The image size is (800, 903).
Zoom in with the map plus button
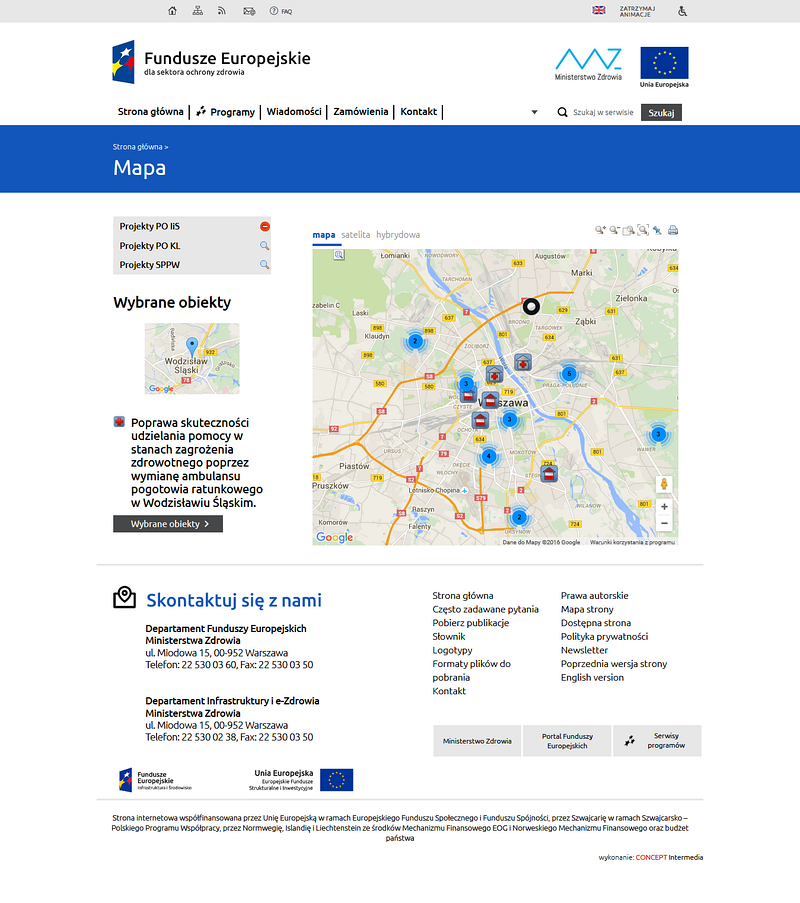[664, 507]
